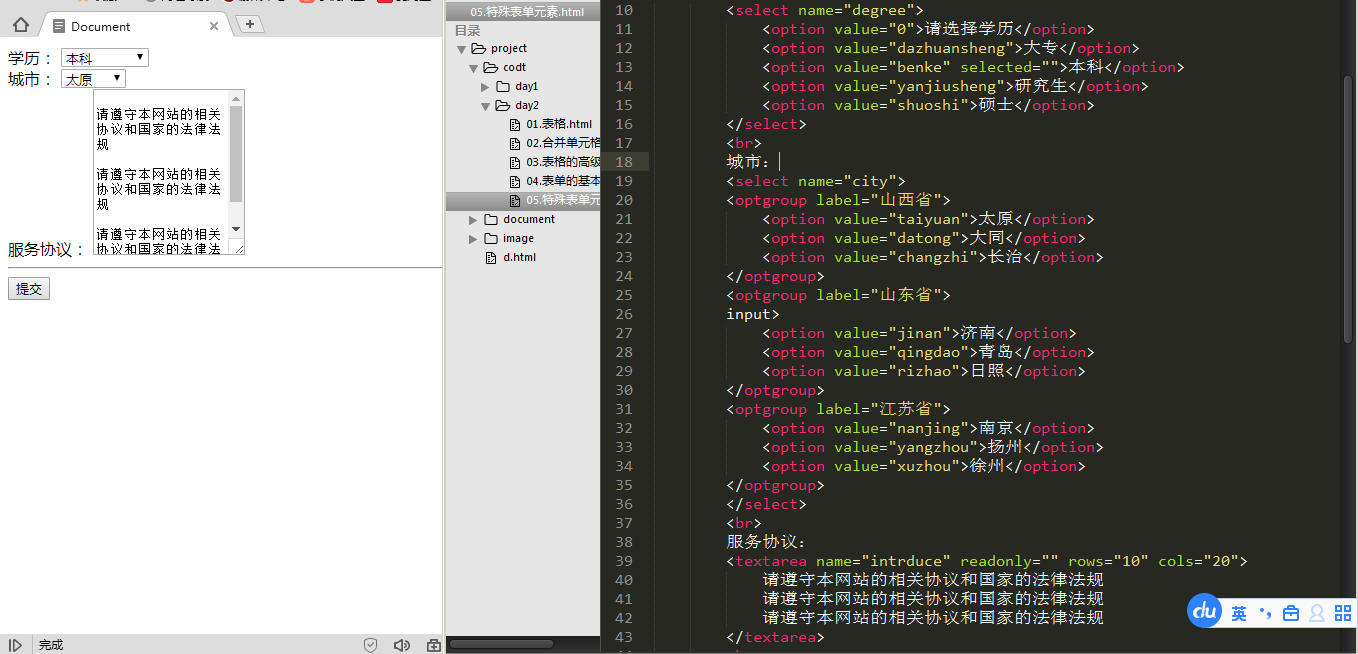Click the 提交 submit button
Image resolution: width=1358 pixels, height=654 pixels.
pos(29,289)
